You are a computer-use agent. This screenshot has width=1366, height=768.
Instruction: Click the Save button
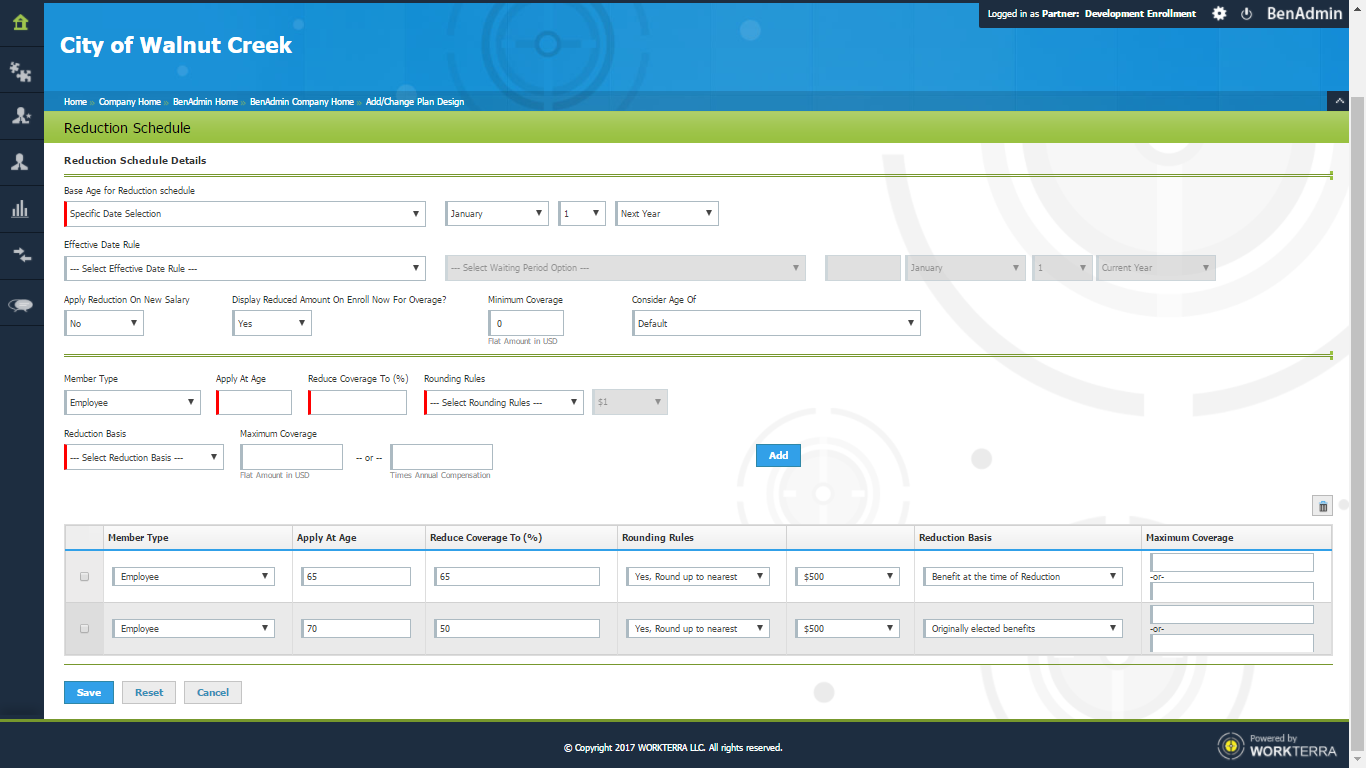(89, 692)
